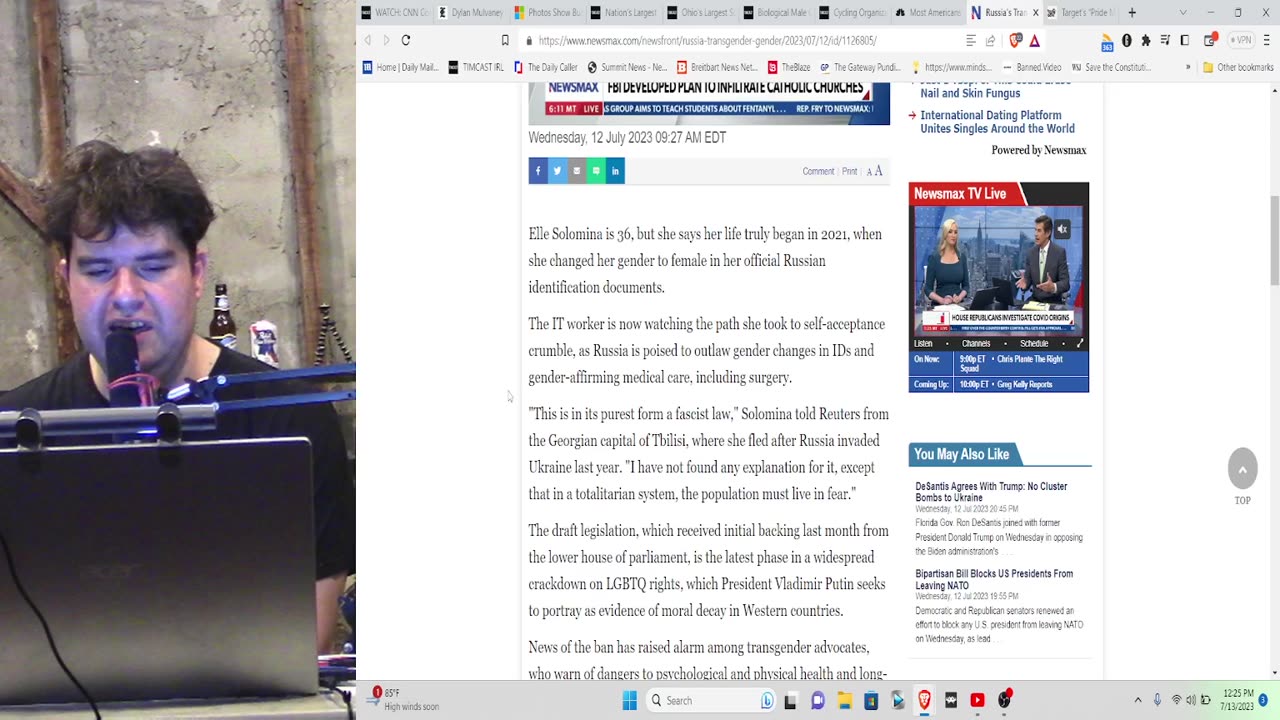Open the Brave Shields lion icon
Viewport: 1280px width, 720px height.
point(1016,40)
